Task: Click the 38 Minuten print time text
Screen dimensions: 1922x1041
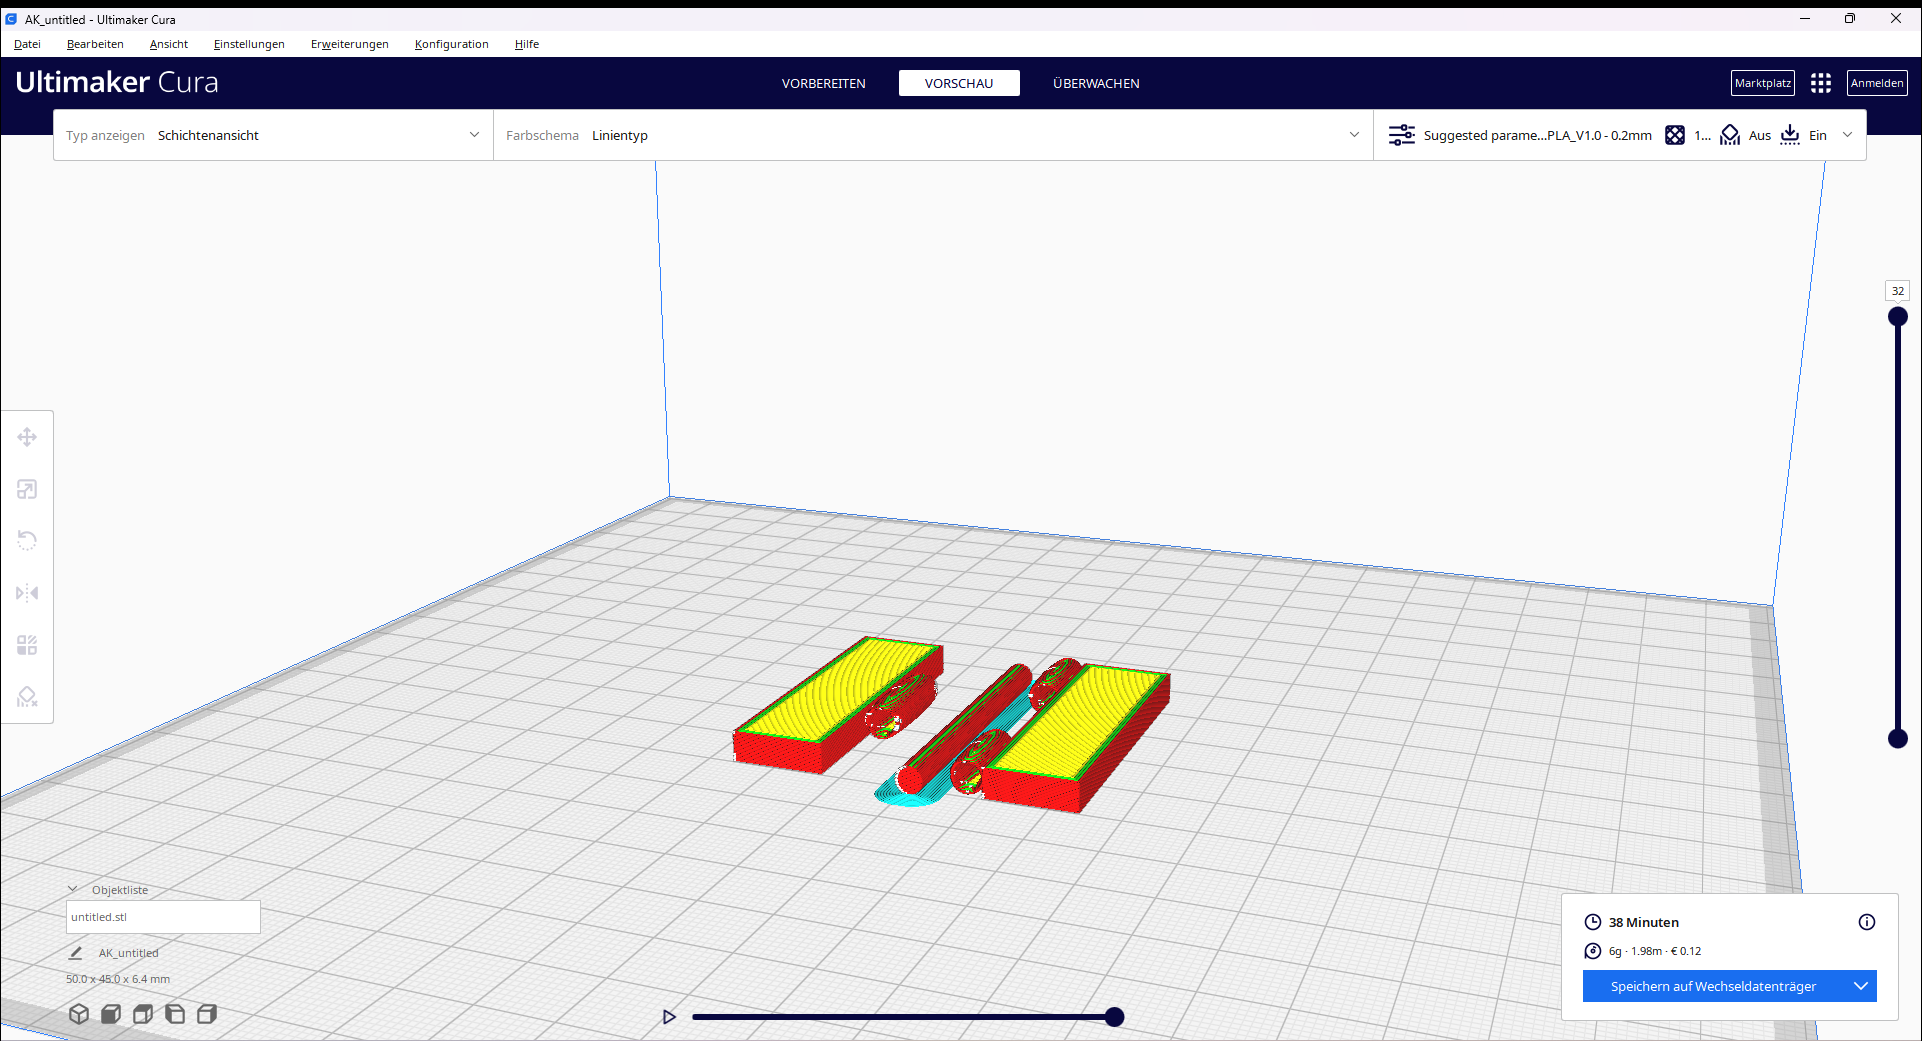Action: [x=1644, y=922]
